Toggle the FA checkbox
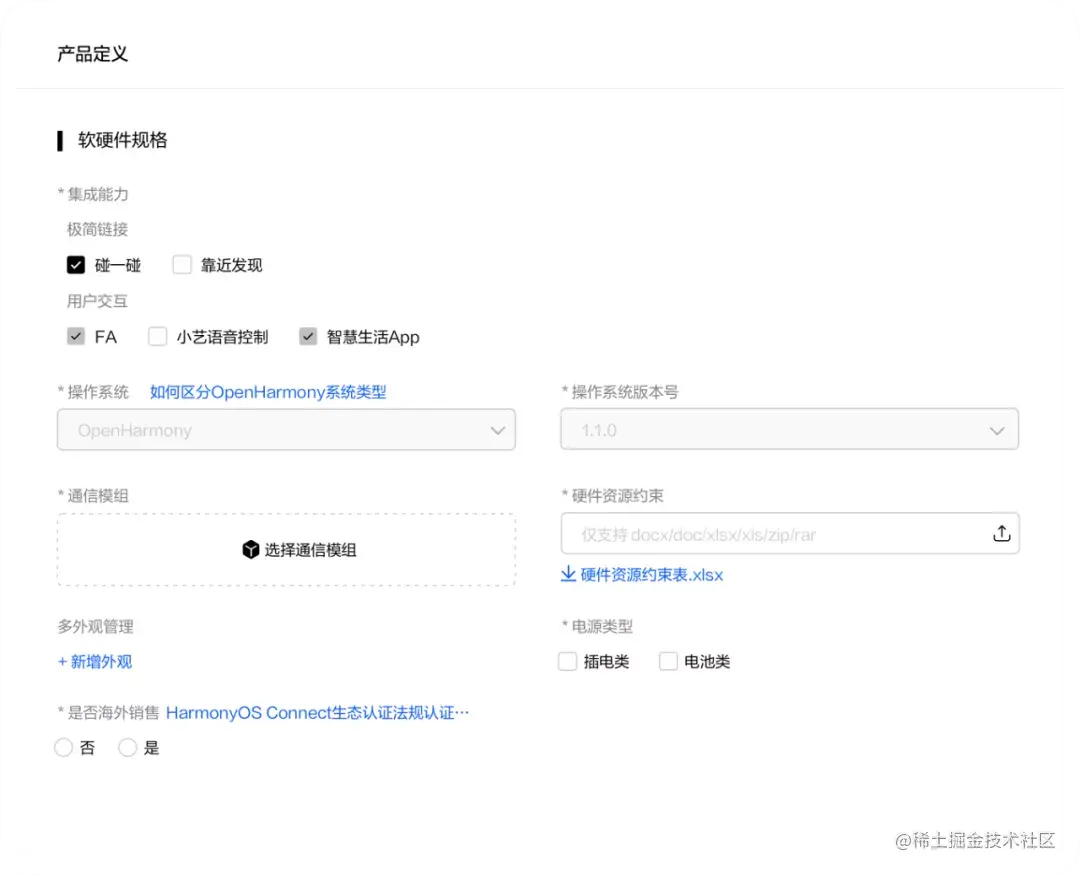This screenshot has width=1080, height=875. point(76,337)
